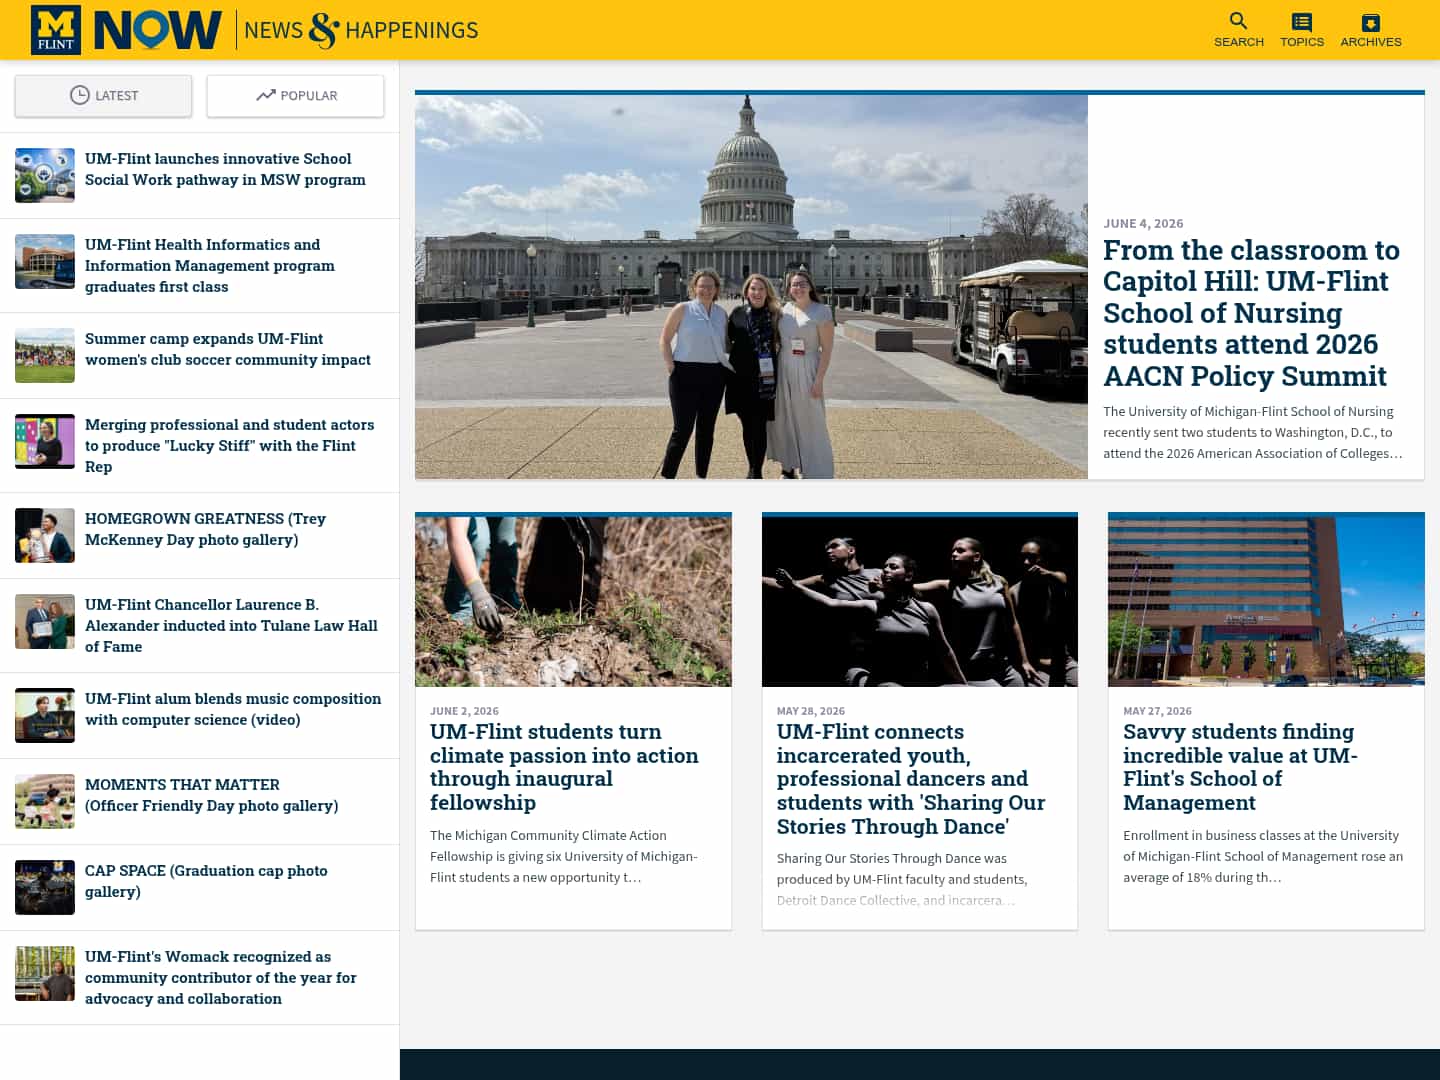Open 'From the classroom to Capitol Hill' headline
1440x1080 pixels.
click(1251, 313)
